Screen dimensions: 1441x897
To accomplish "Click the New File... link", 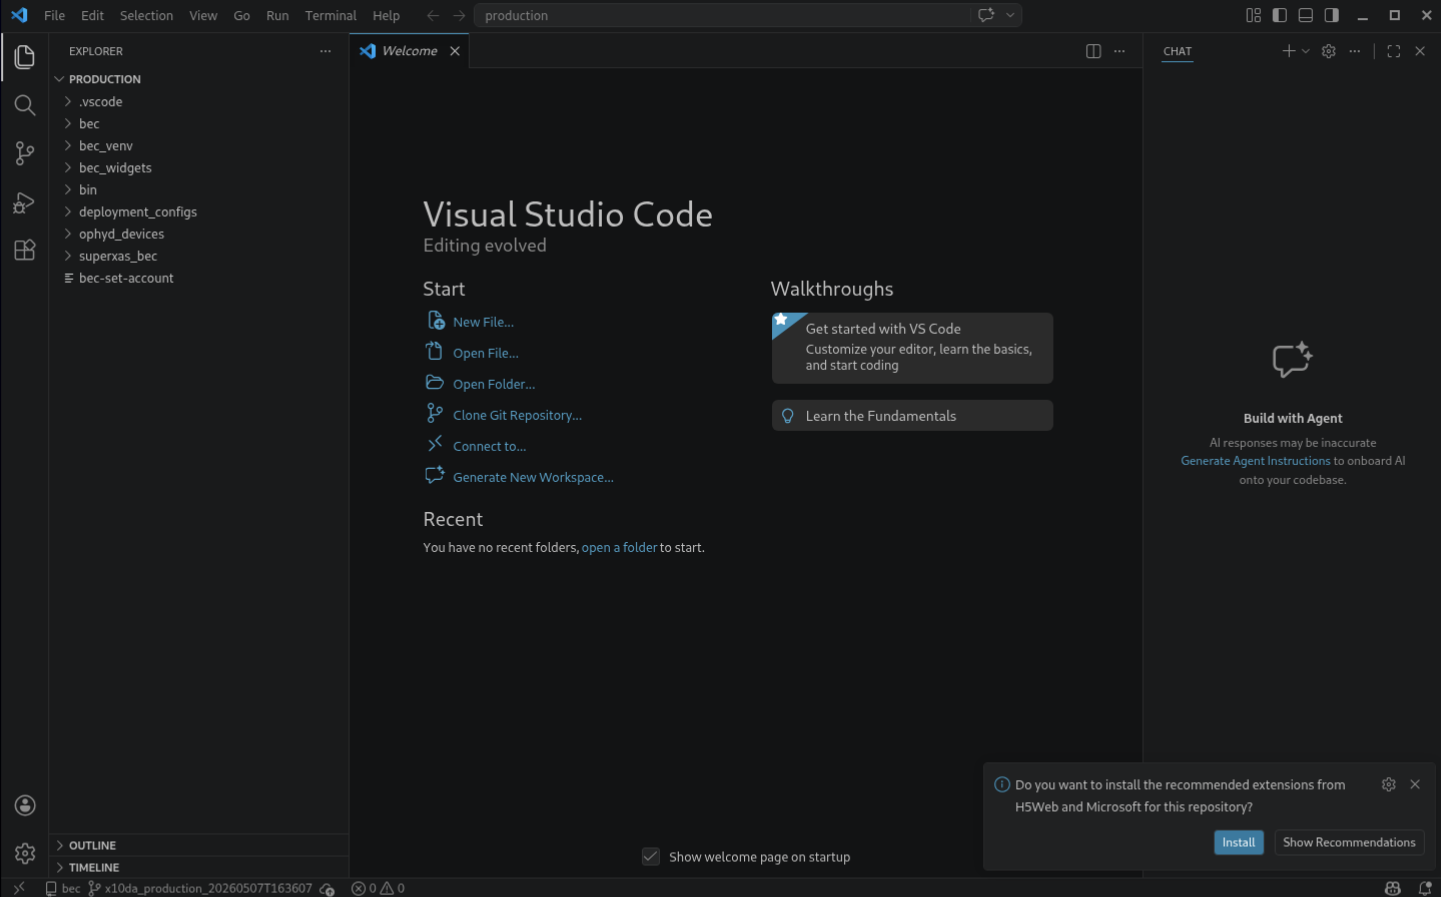I will coord(483,322).
